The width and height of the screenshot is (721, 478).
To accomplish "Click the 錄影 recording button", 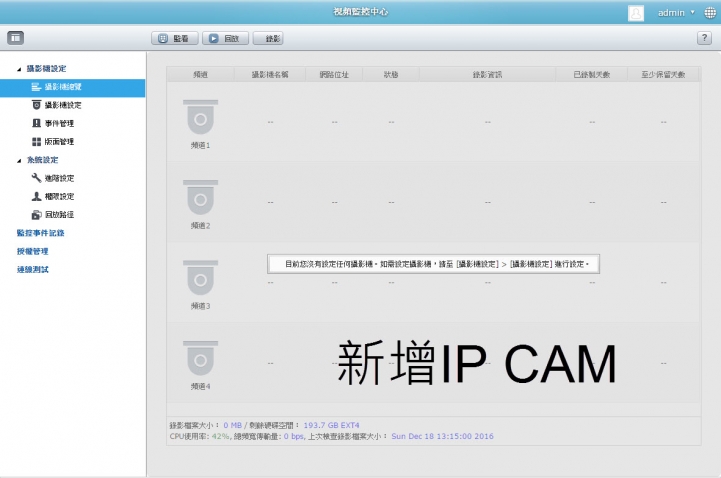I will [x=268, y=39].
